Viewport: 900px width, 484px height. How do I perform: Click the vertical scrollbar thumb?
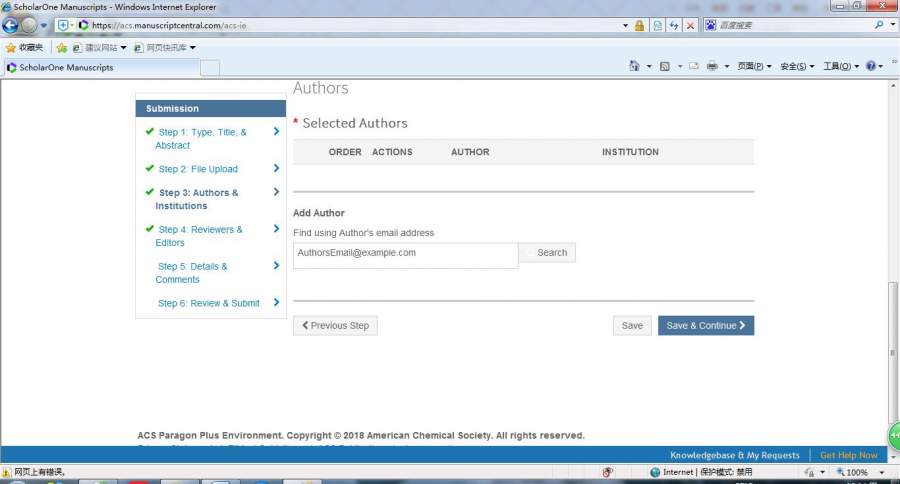[x=893, y=353]
